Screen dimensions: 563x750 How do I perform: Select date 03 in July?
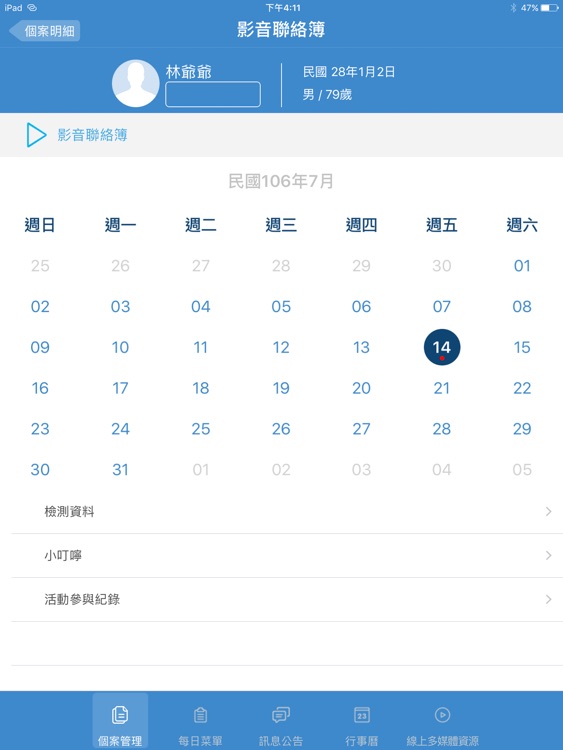121,306
